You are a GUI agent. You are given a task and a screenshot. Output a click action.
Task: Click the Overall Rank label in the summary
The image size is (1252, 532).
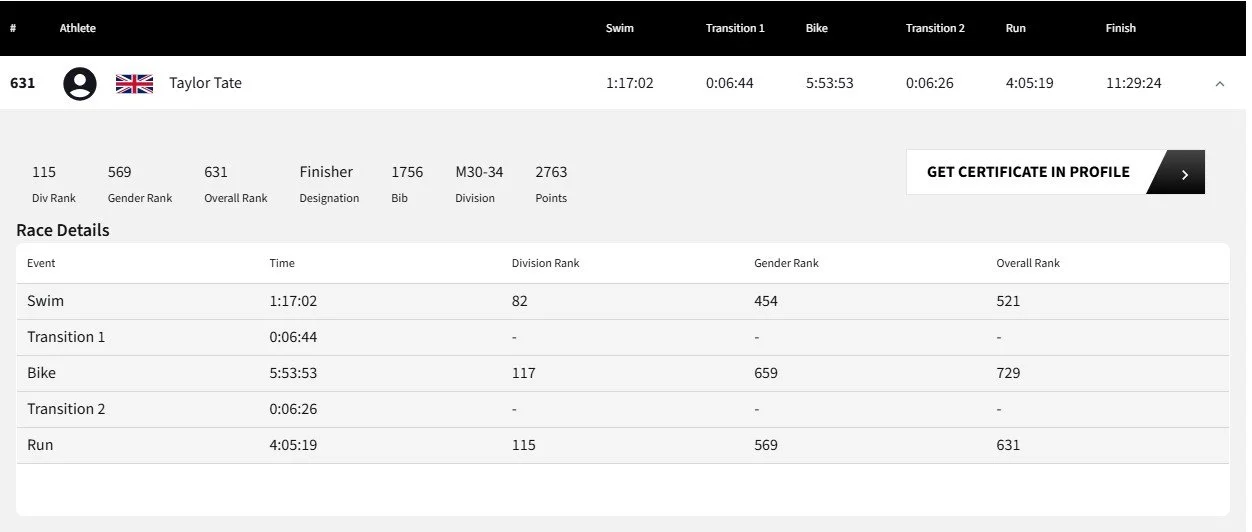[x=236, y=198]
